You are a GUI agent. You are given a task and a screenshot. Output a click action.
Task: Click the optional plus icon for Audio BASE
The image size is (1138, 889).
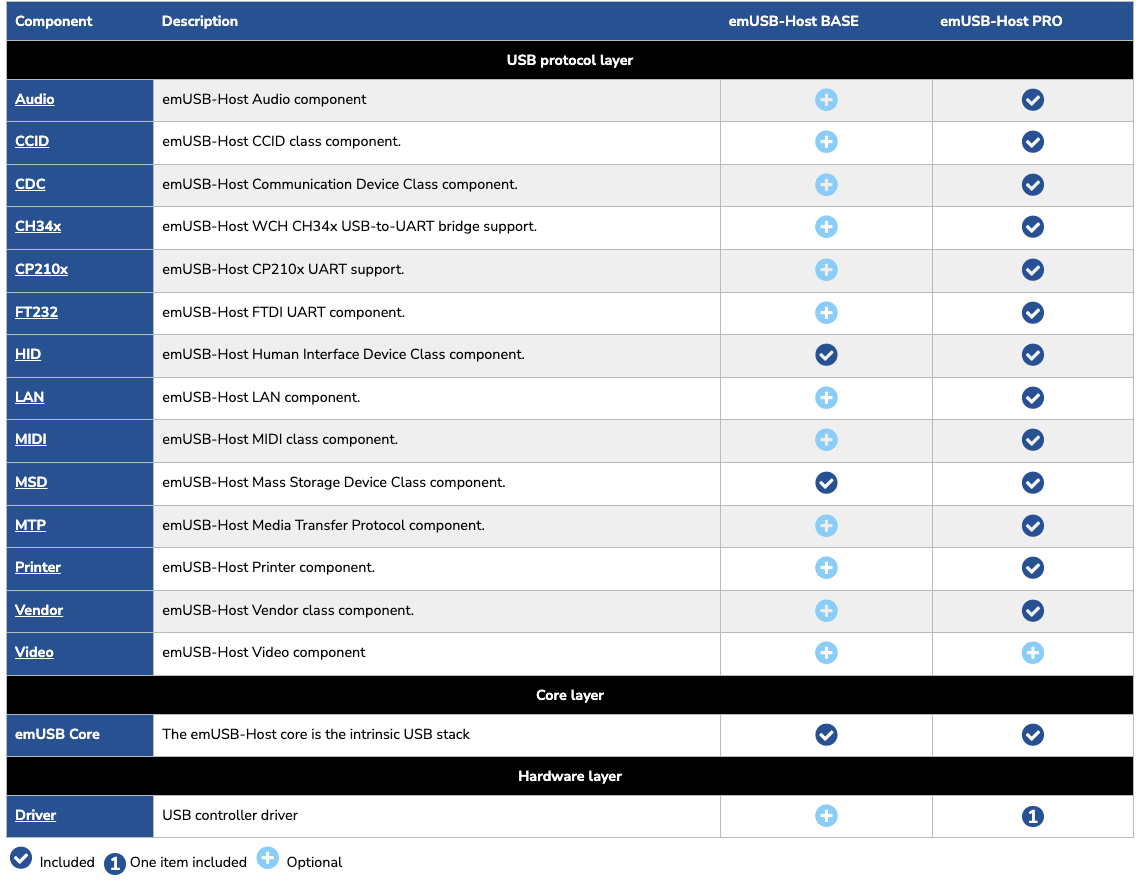[826, 100]
